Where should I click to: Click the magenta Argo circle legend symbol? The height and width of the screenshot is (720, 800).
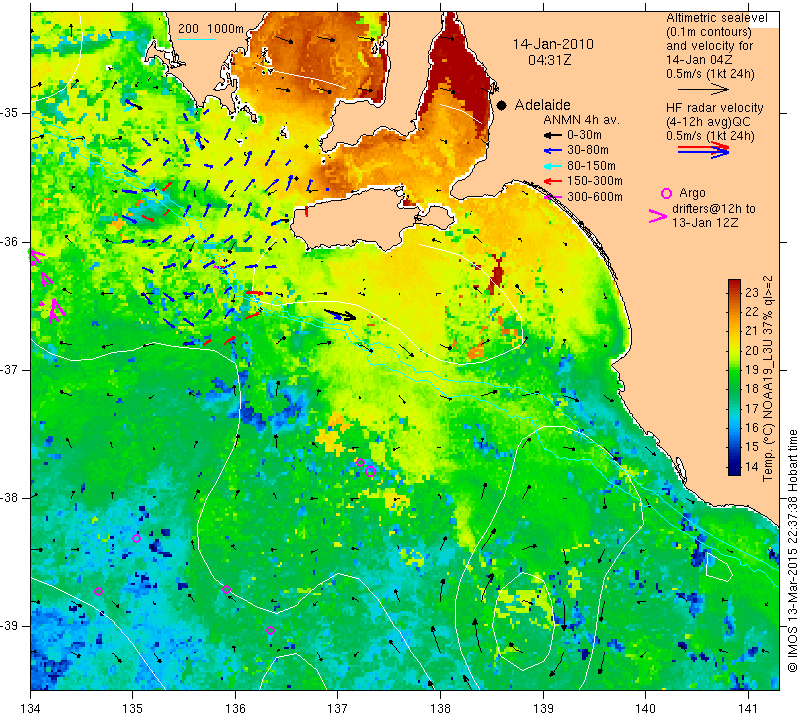pyautogui.click(x=666, y=193)
